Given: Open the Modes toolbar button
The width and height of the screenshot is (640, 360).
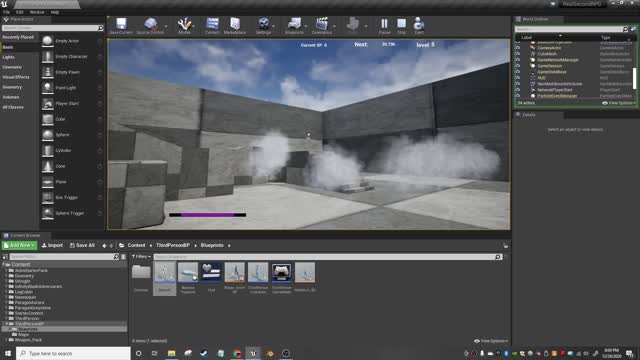Looking at the screenshot, I should (x=184, y=26).
